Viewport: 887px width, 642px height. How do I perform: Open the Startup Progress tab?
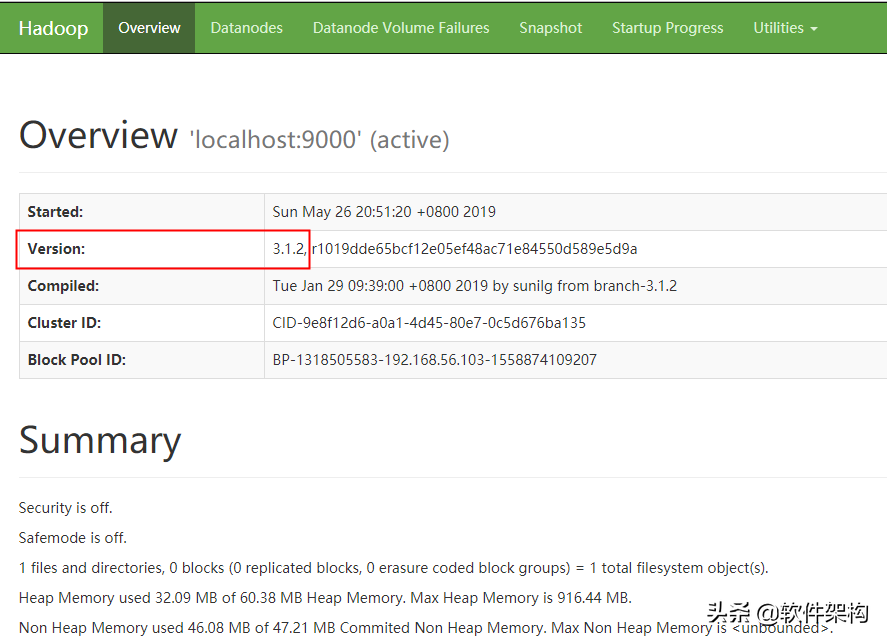pos(668,28)
